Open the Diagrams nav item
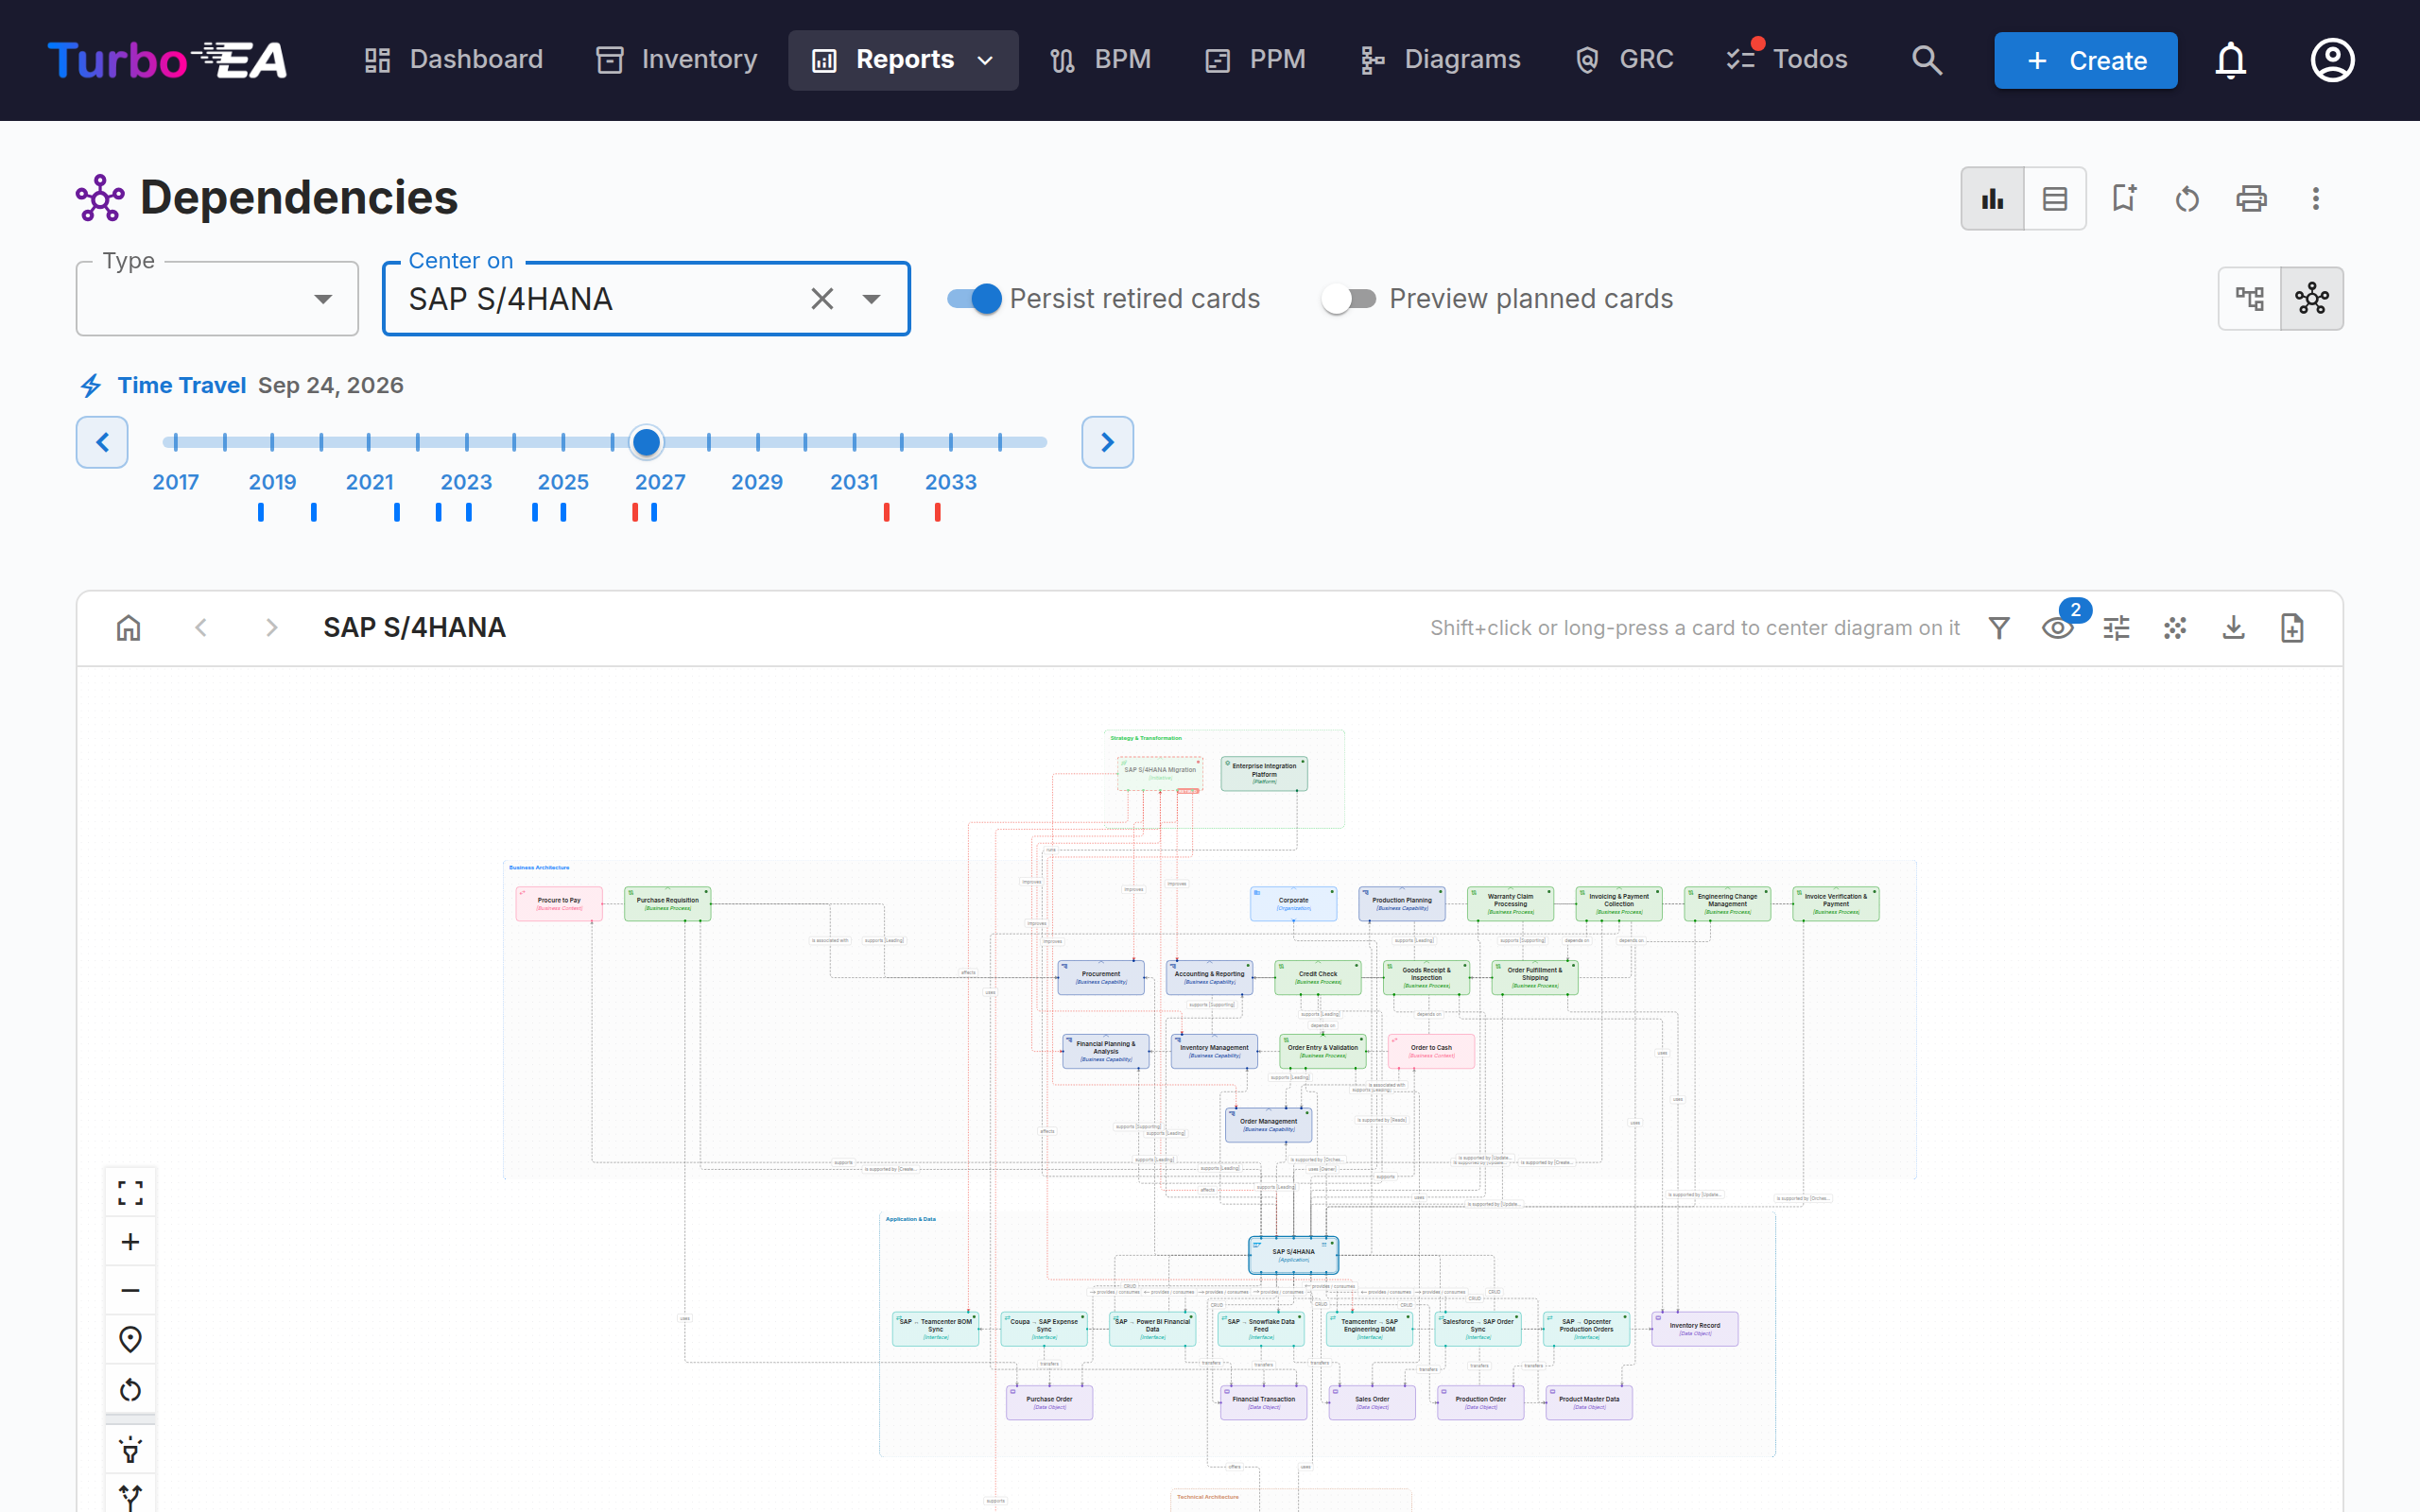This screenshot has width=2420, height=1512. [1440, 60]
